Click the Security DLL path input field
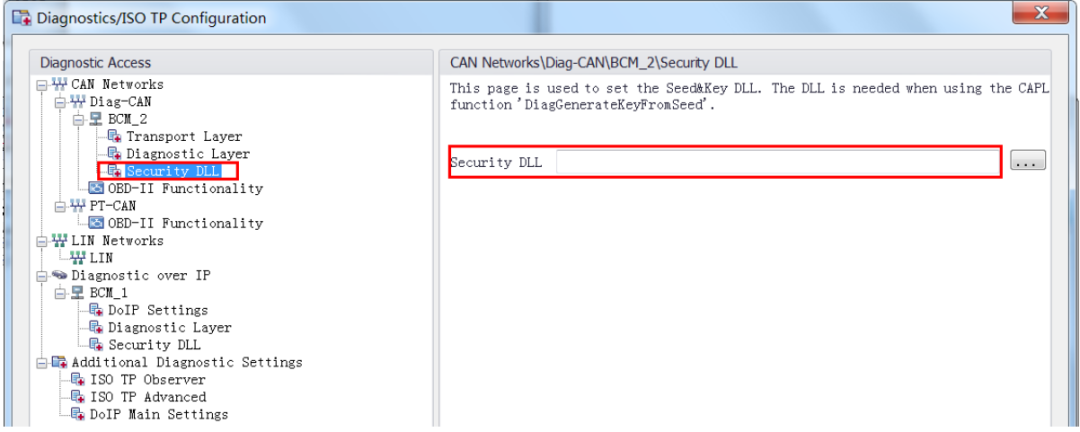 [778, 163]
